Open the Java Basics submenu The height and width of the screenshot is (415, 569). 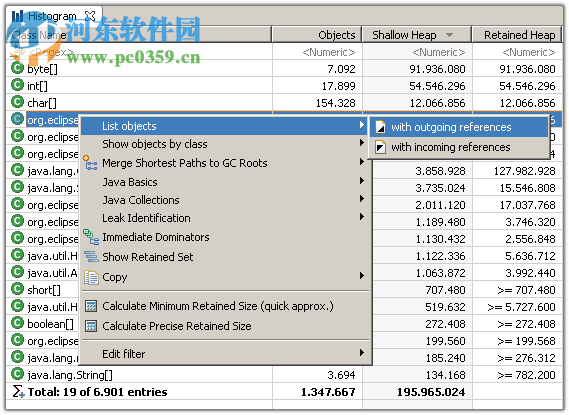point(225,182)
